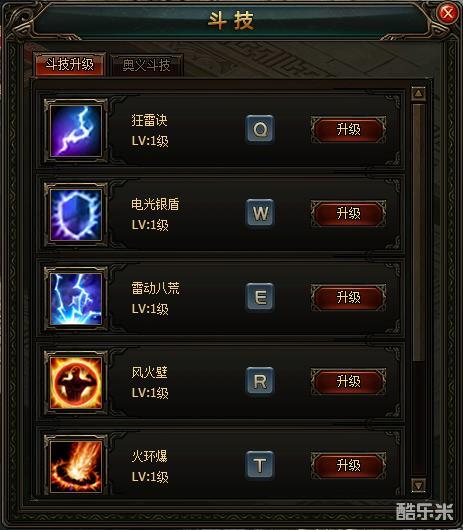
Task: Select the 电光银盾 shield skill icon
Action: pos(76,215)
